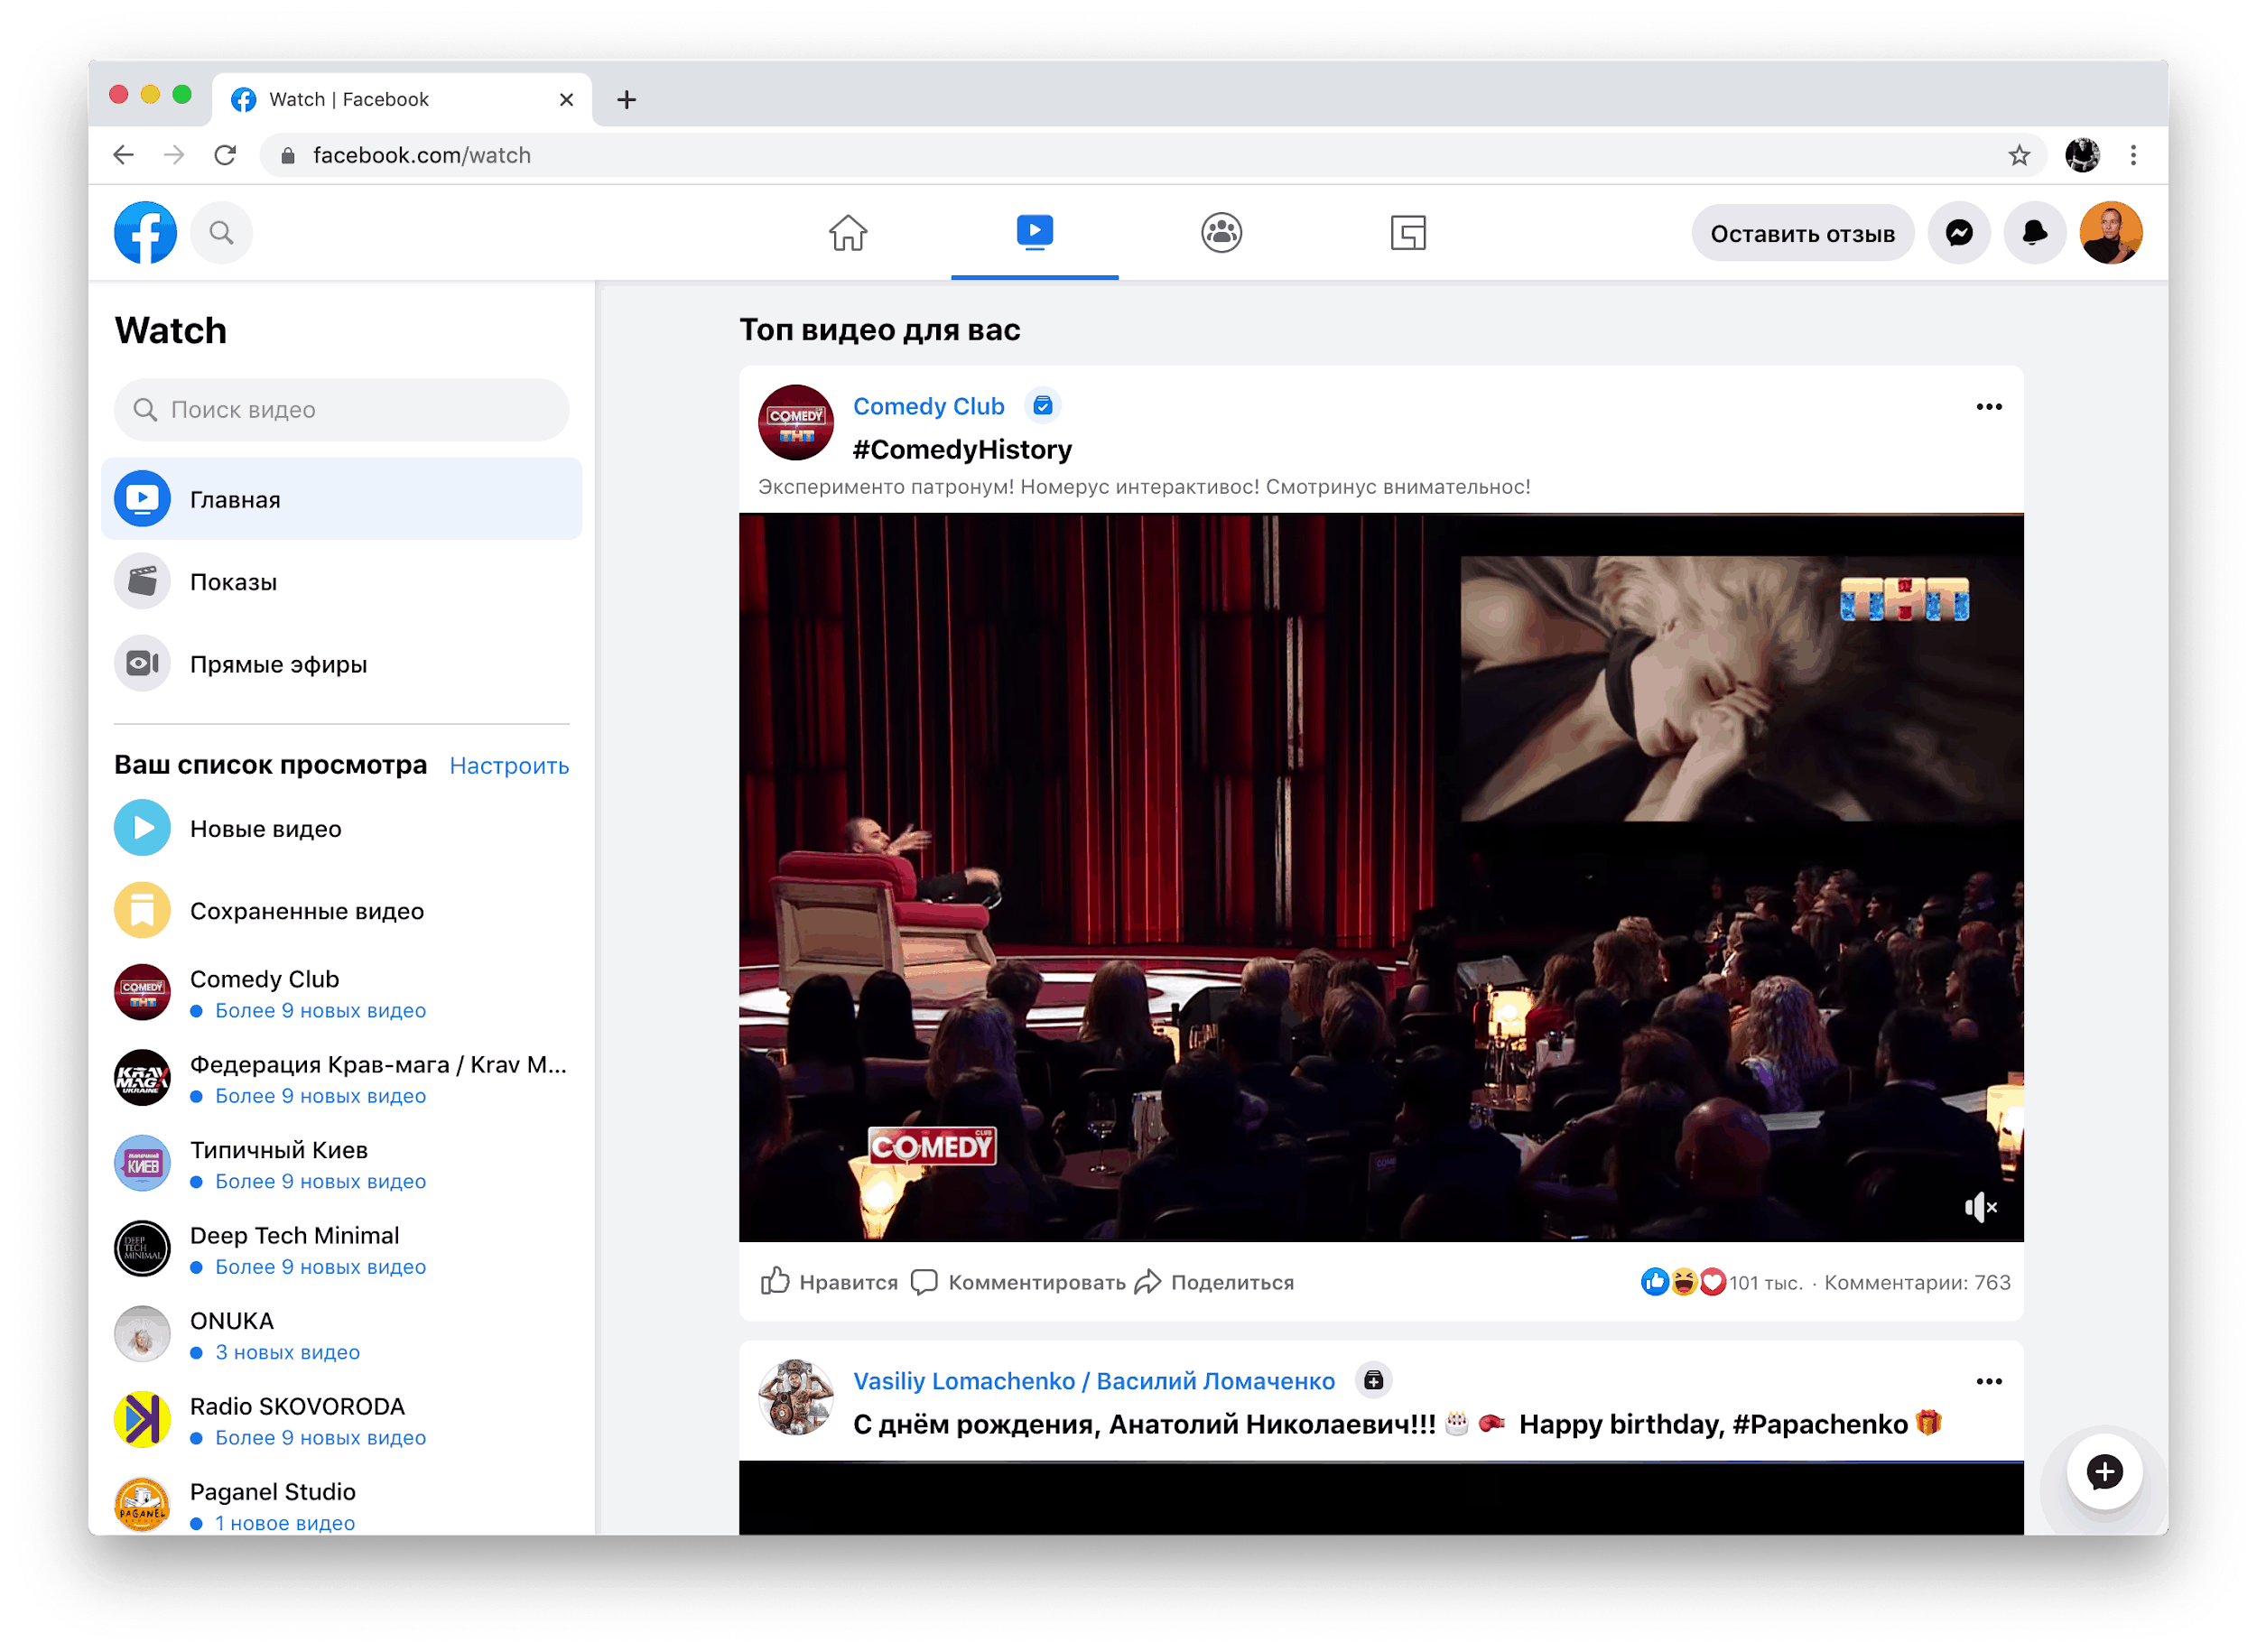Image resolution: width=2257 pixels, height=1652 pixels.
Task: Click the browser forward arrow
Action: point(174,155)
